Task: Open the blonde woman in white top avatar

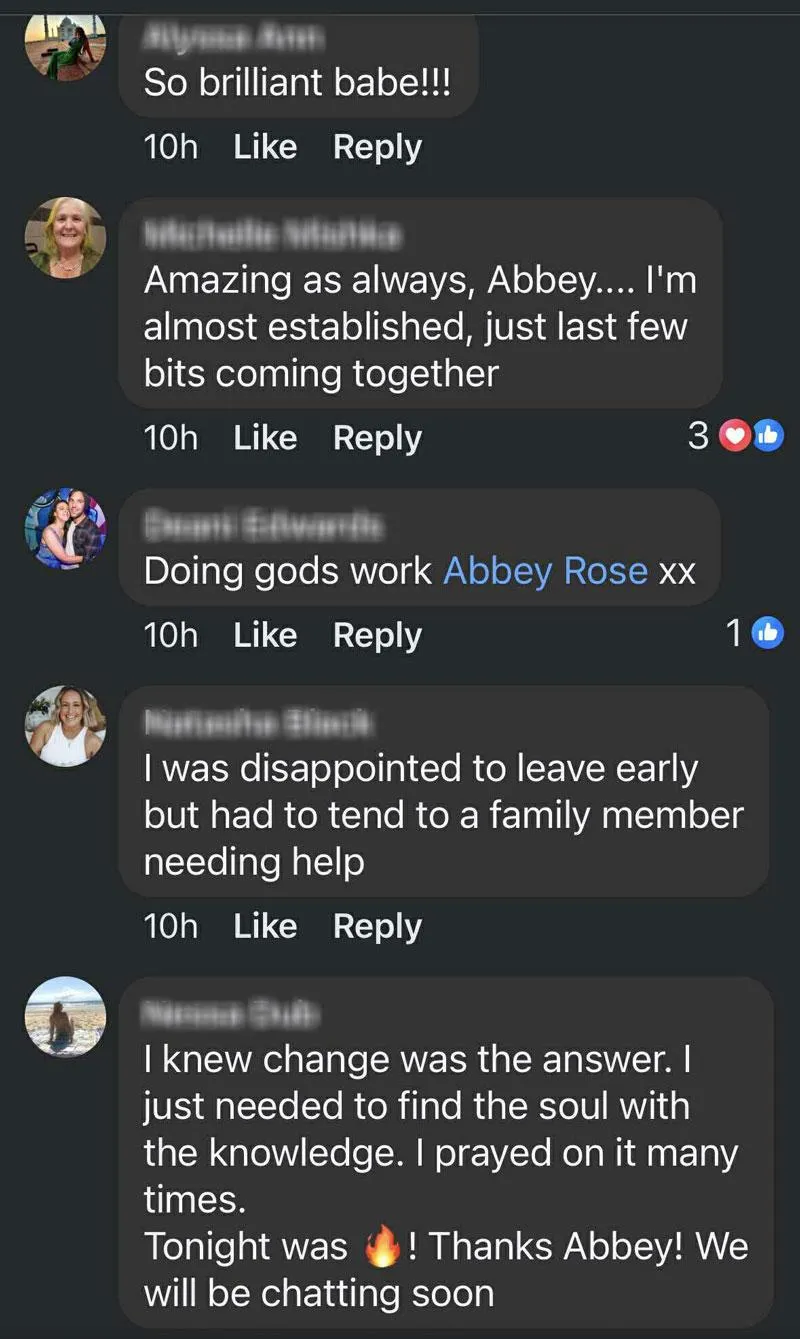Action: click(x=65, y=727)
